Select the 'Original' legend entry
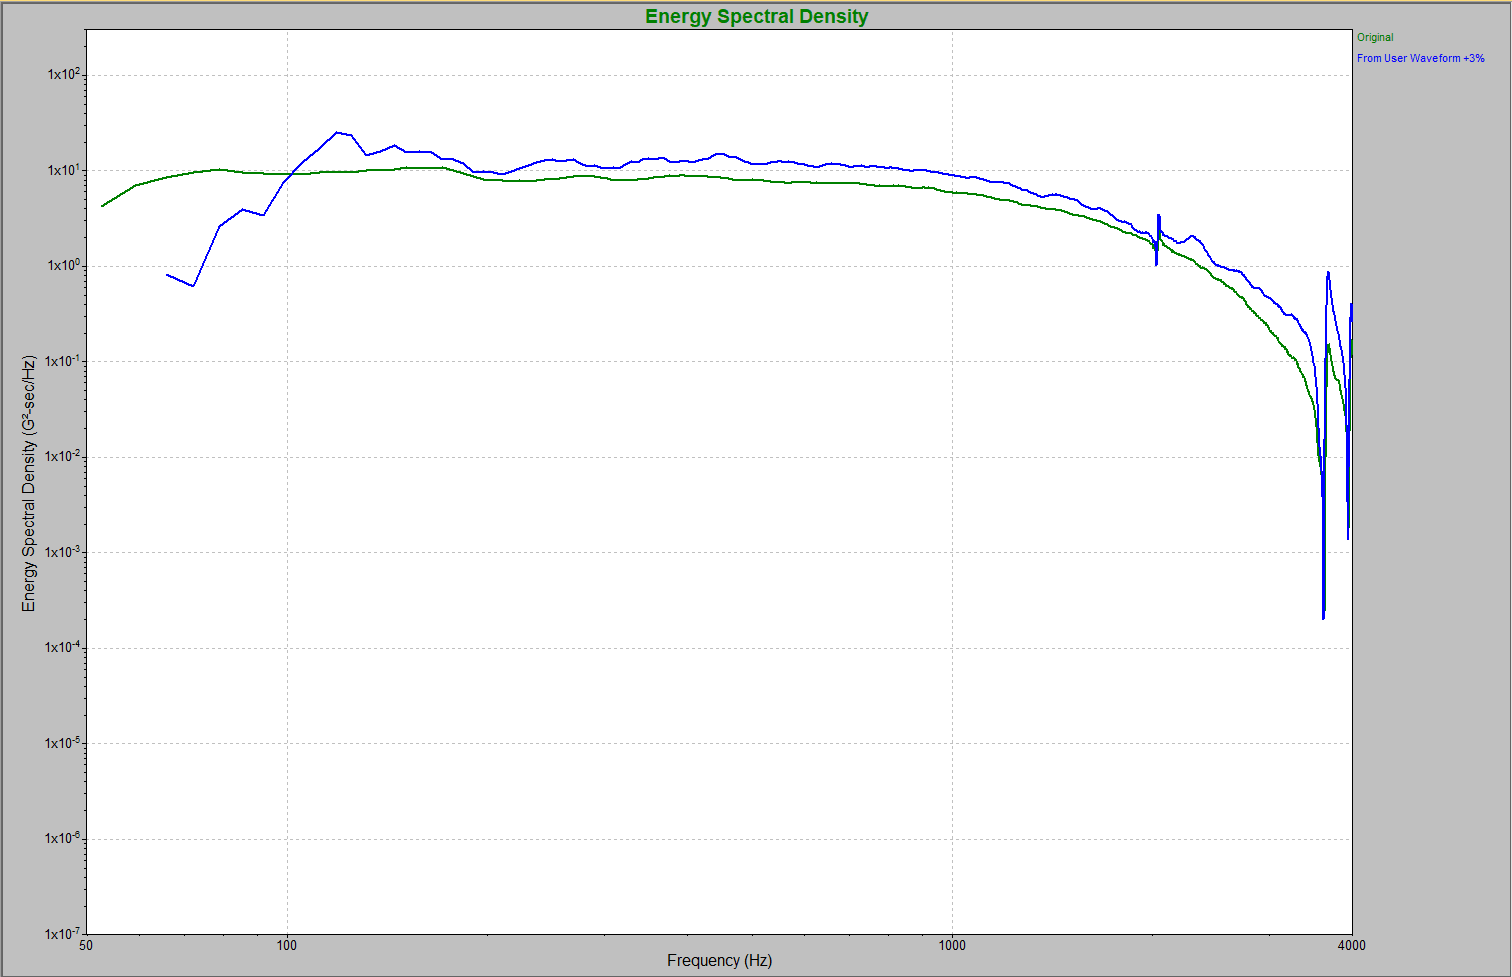The height and width of the screenshot is (977, 1512). (x=1375, y=37)
